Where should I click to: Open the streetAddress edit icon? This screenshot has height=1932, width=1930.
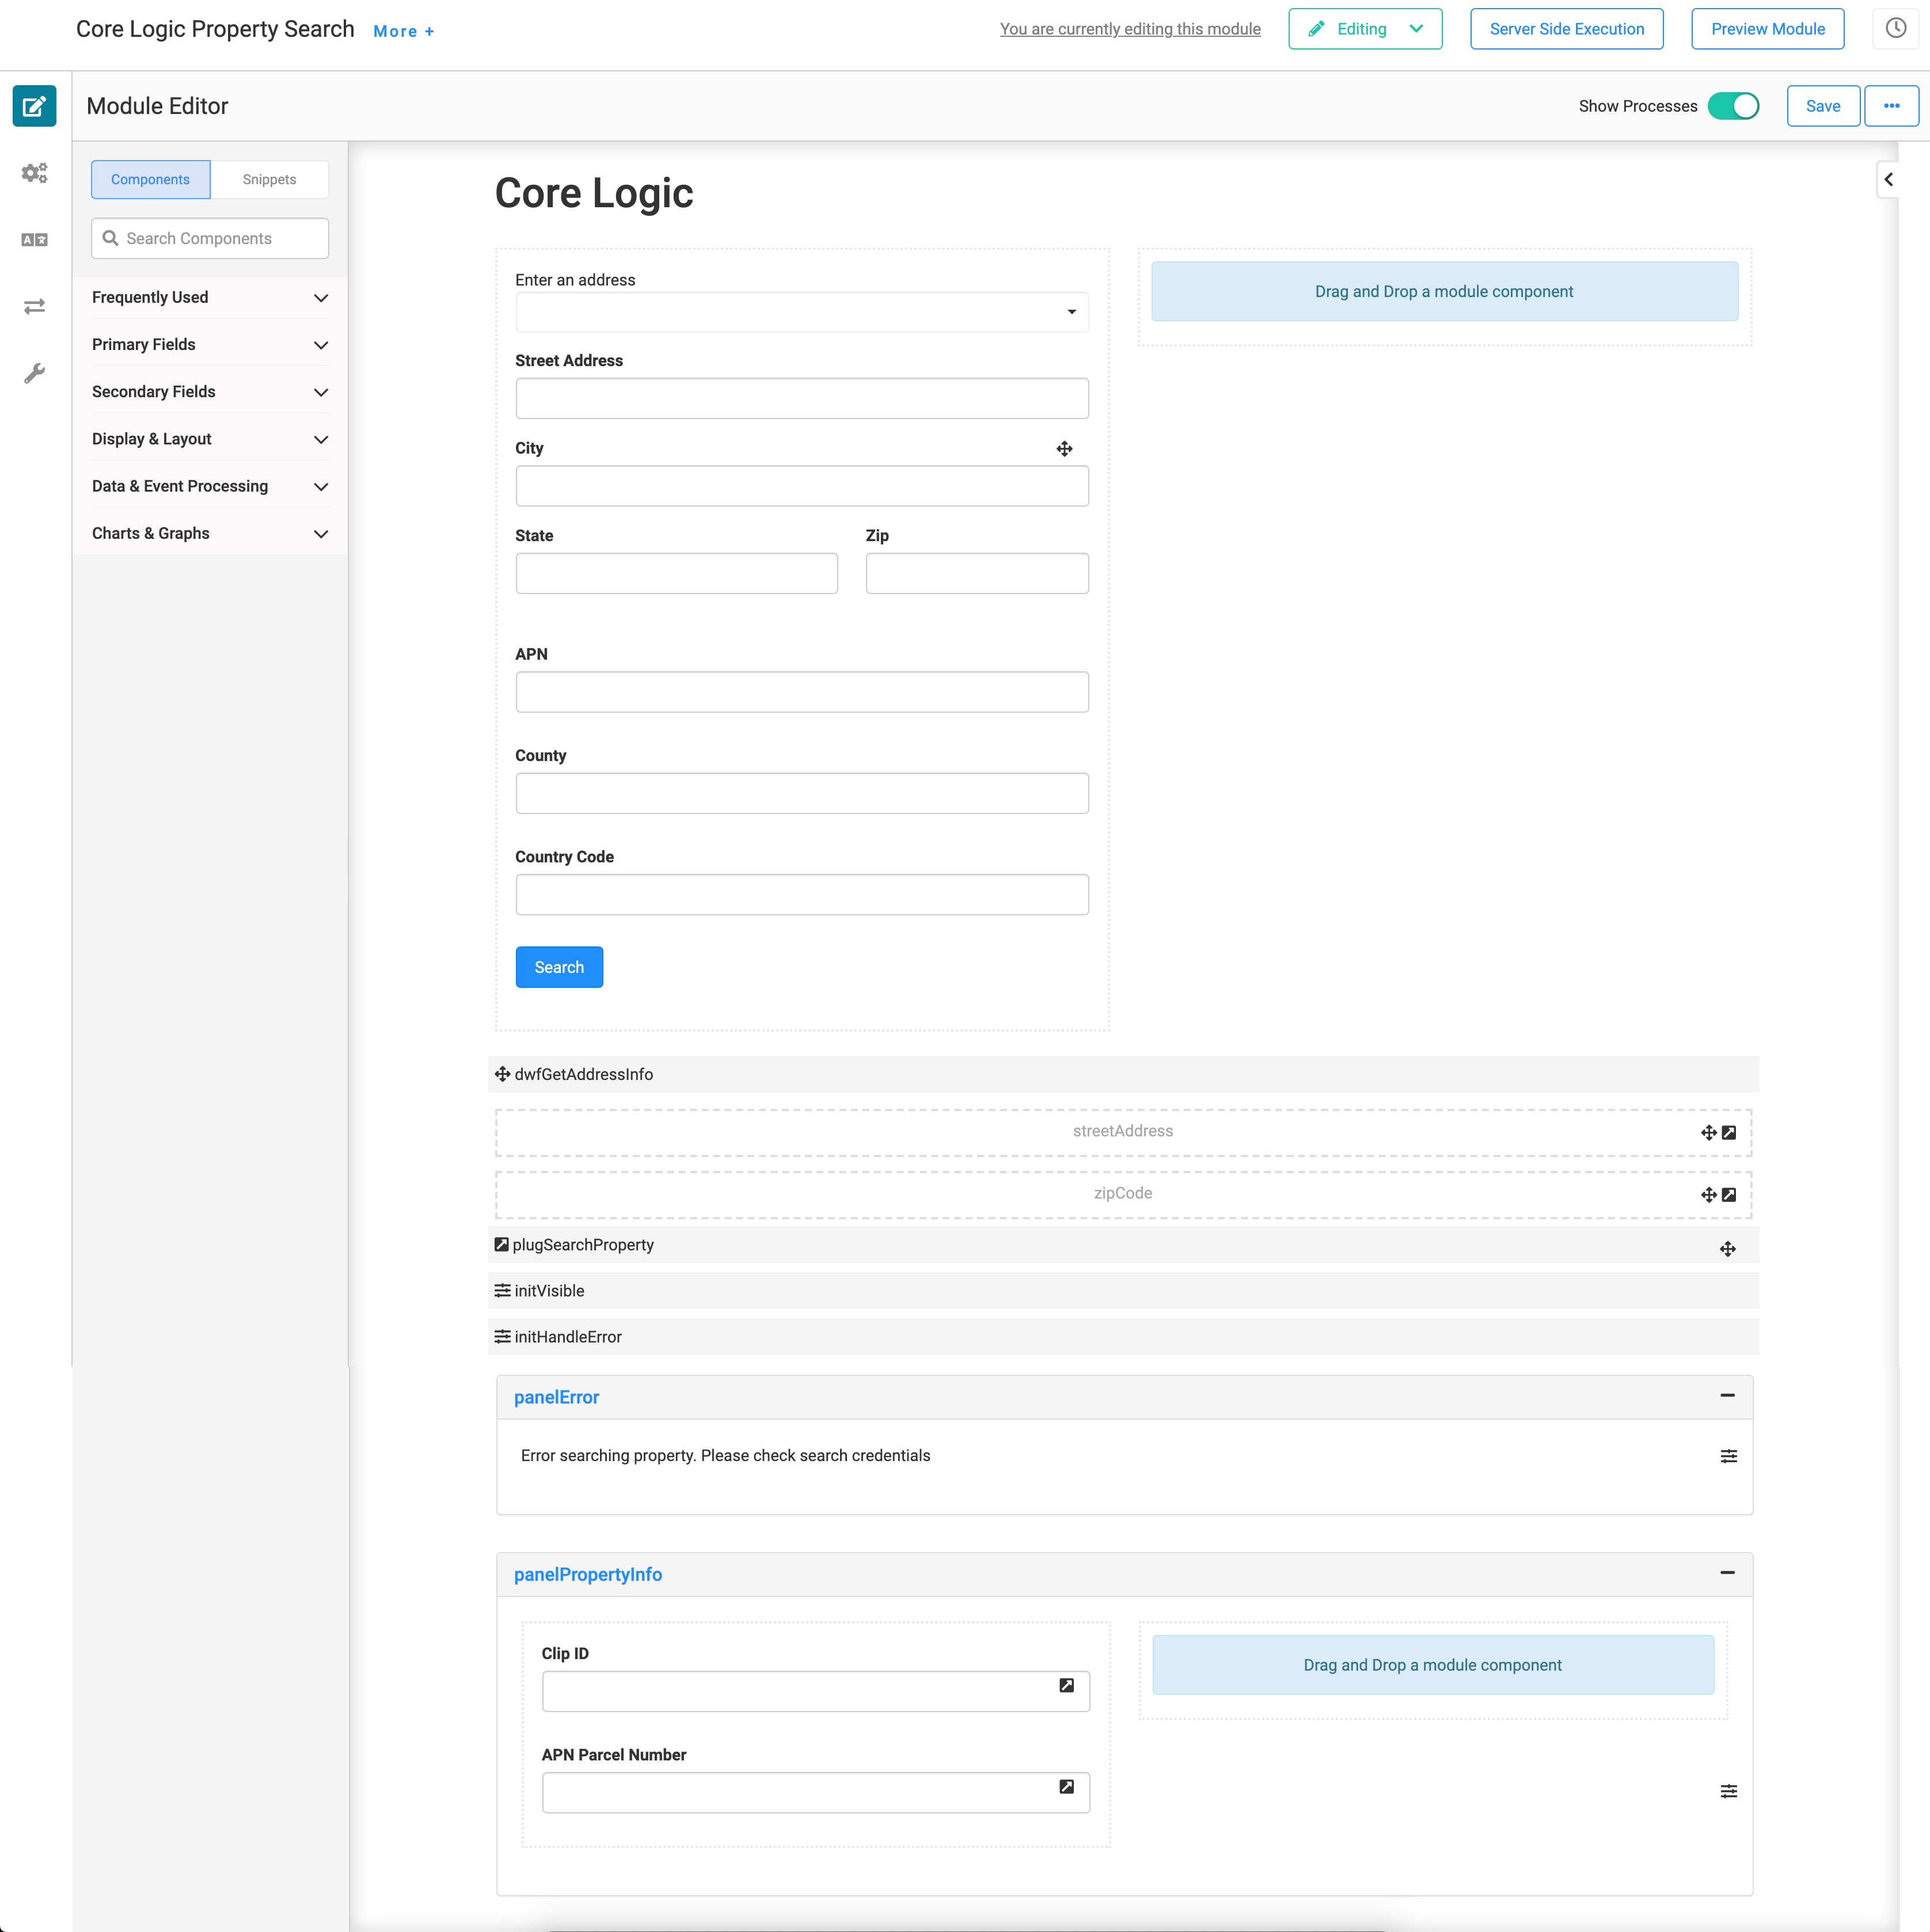(1729, 1133)
